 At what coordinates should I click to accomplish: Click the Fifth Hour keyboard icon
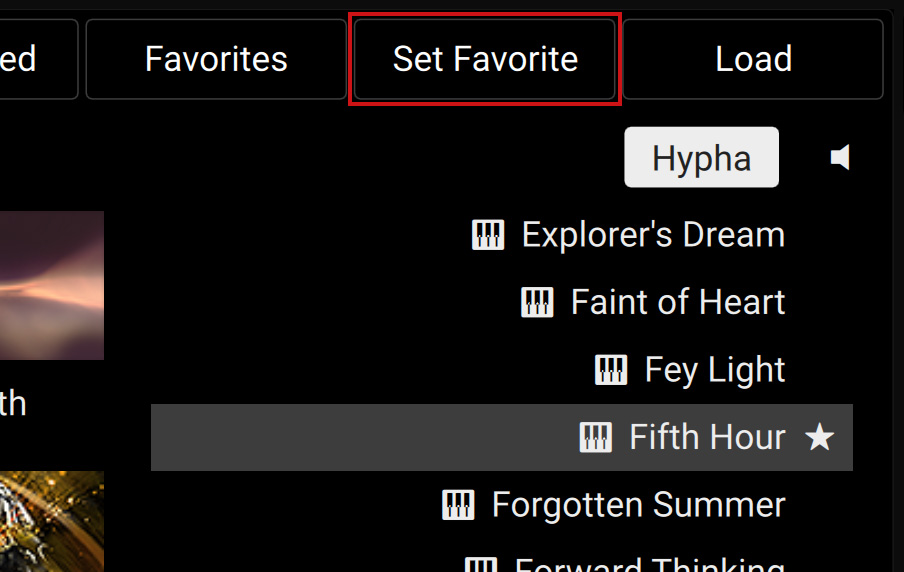[x=596, y=437]
